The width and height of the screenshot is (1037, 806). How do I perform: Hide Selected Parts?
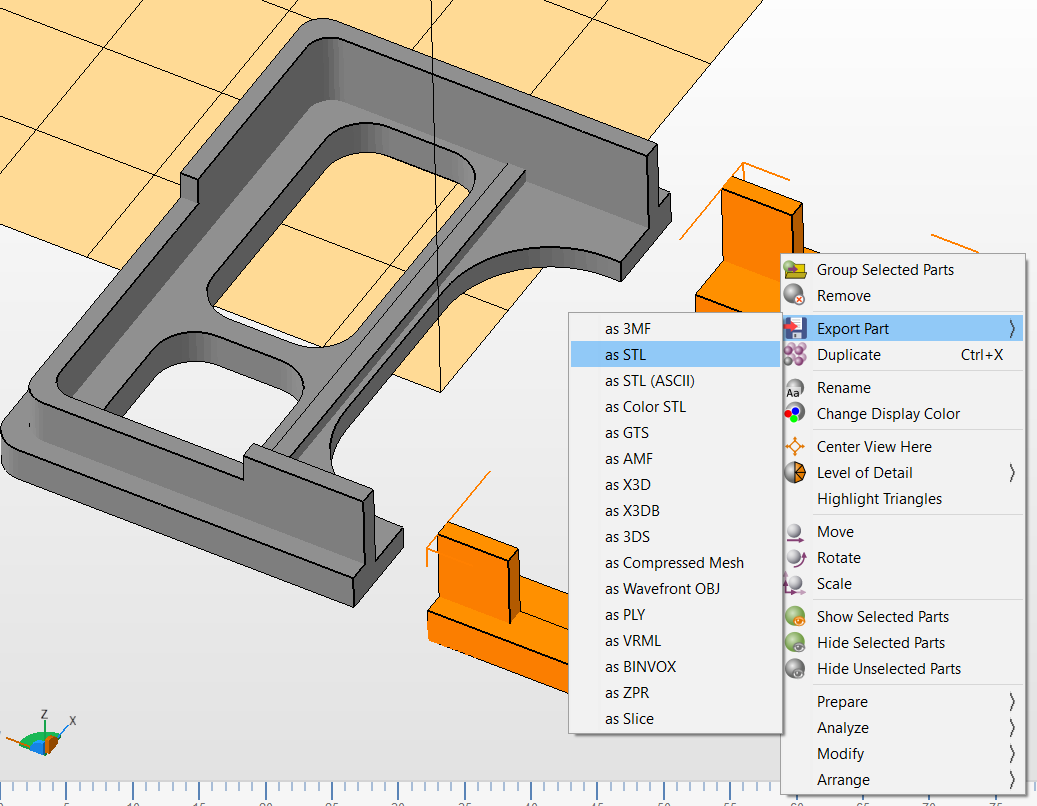[x=880, y=643]
